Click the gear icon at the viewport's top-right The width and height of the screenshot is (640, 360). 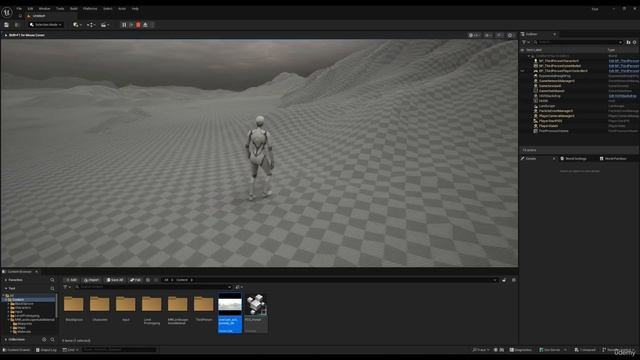[x=510, y=35]
